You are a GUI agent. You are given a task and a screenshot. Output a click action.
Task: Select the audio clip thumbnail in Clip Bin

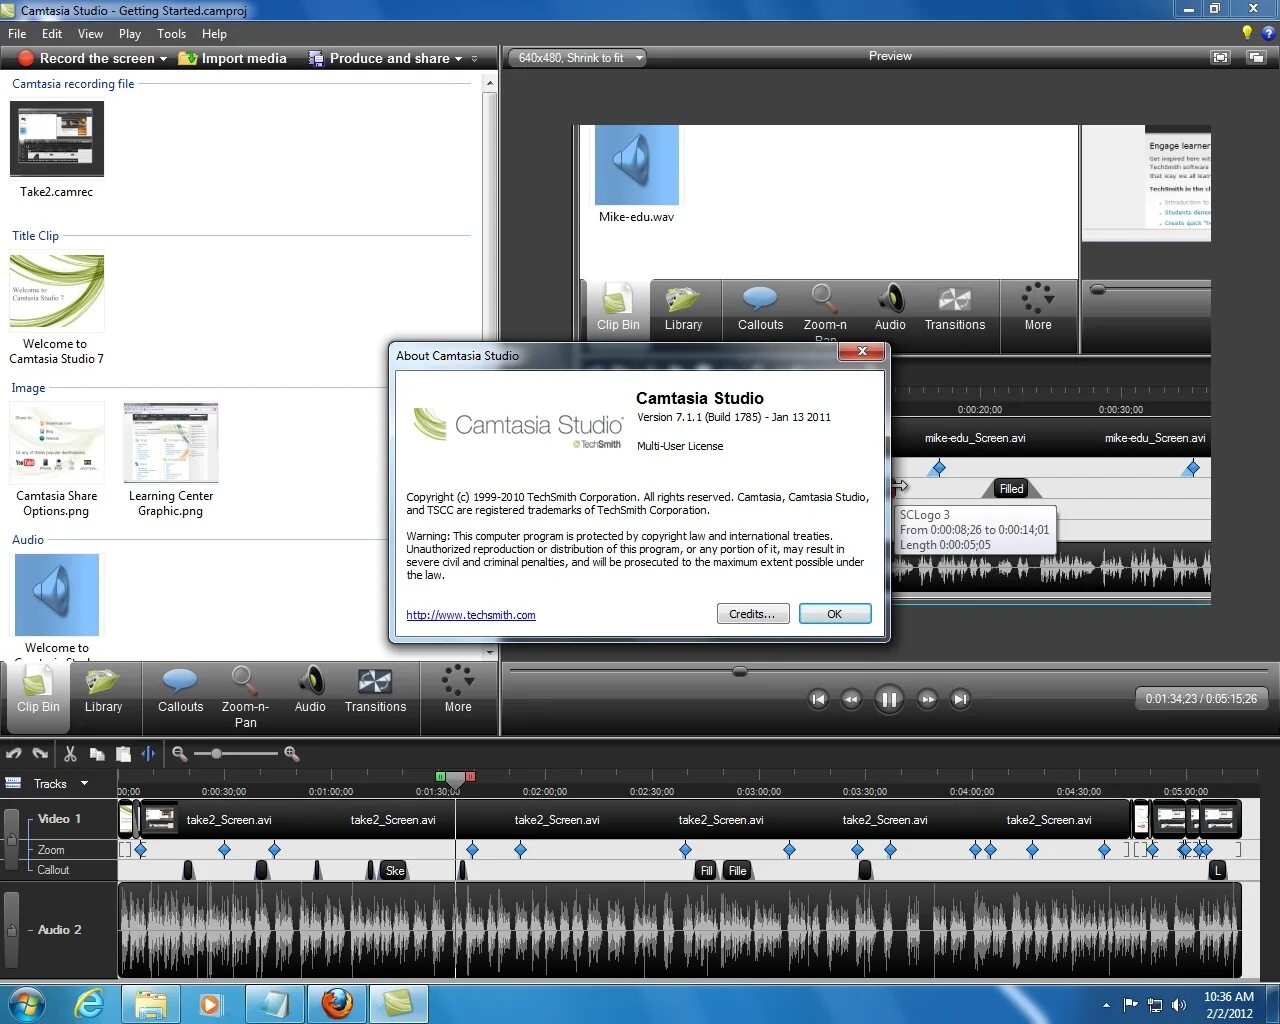pyautogui.click(x=57, y=595)
